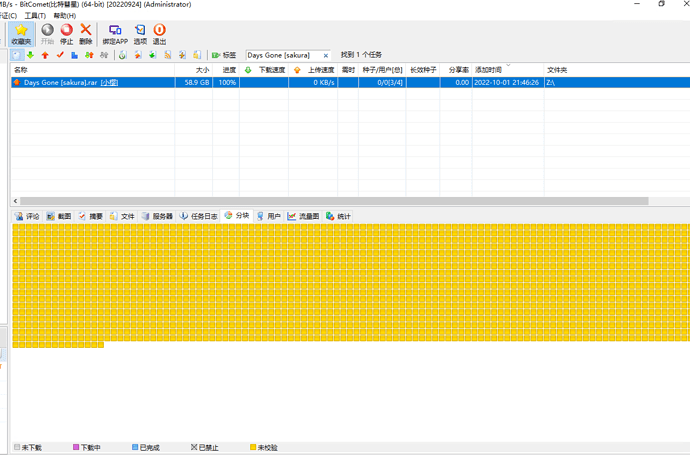
Task: Filter by completed red checkmark icon
Action: tap(60, 55)
